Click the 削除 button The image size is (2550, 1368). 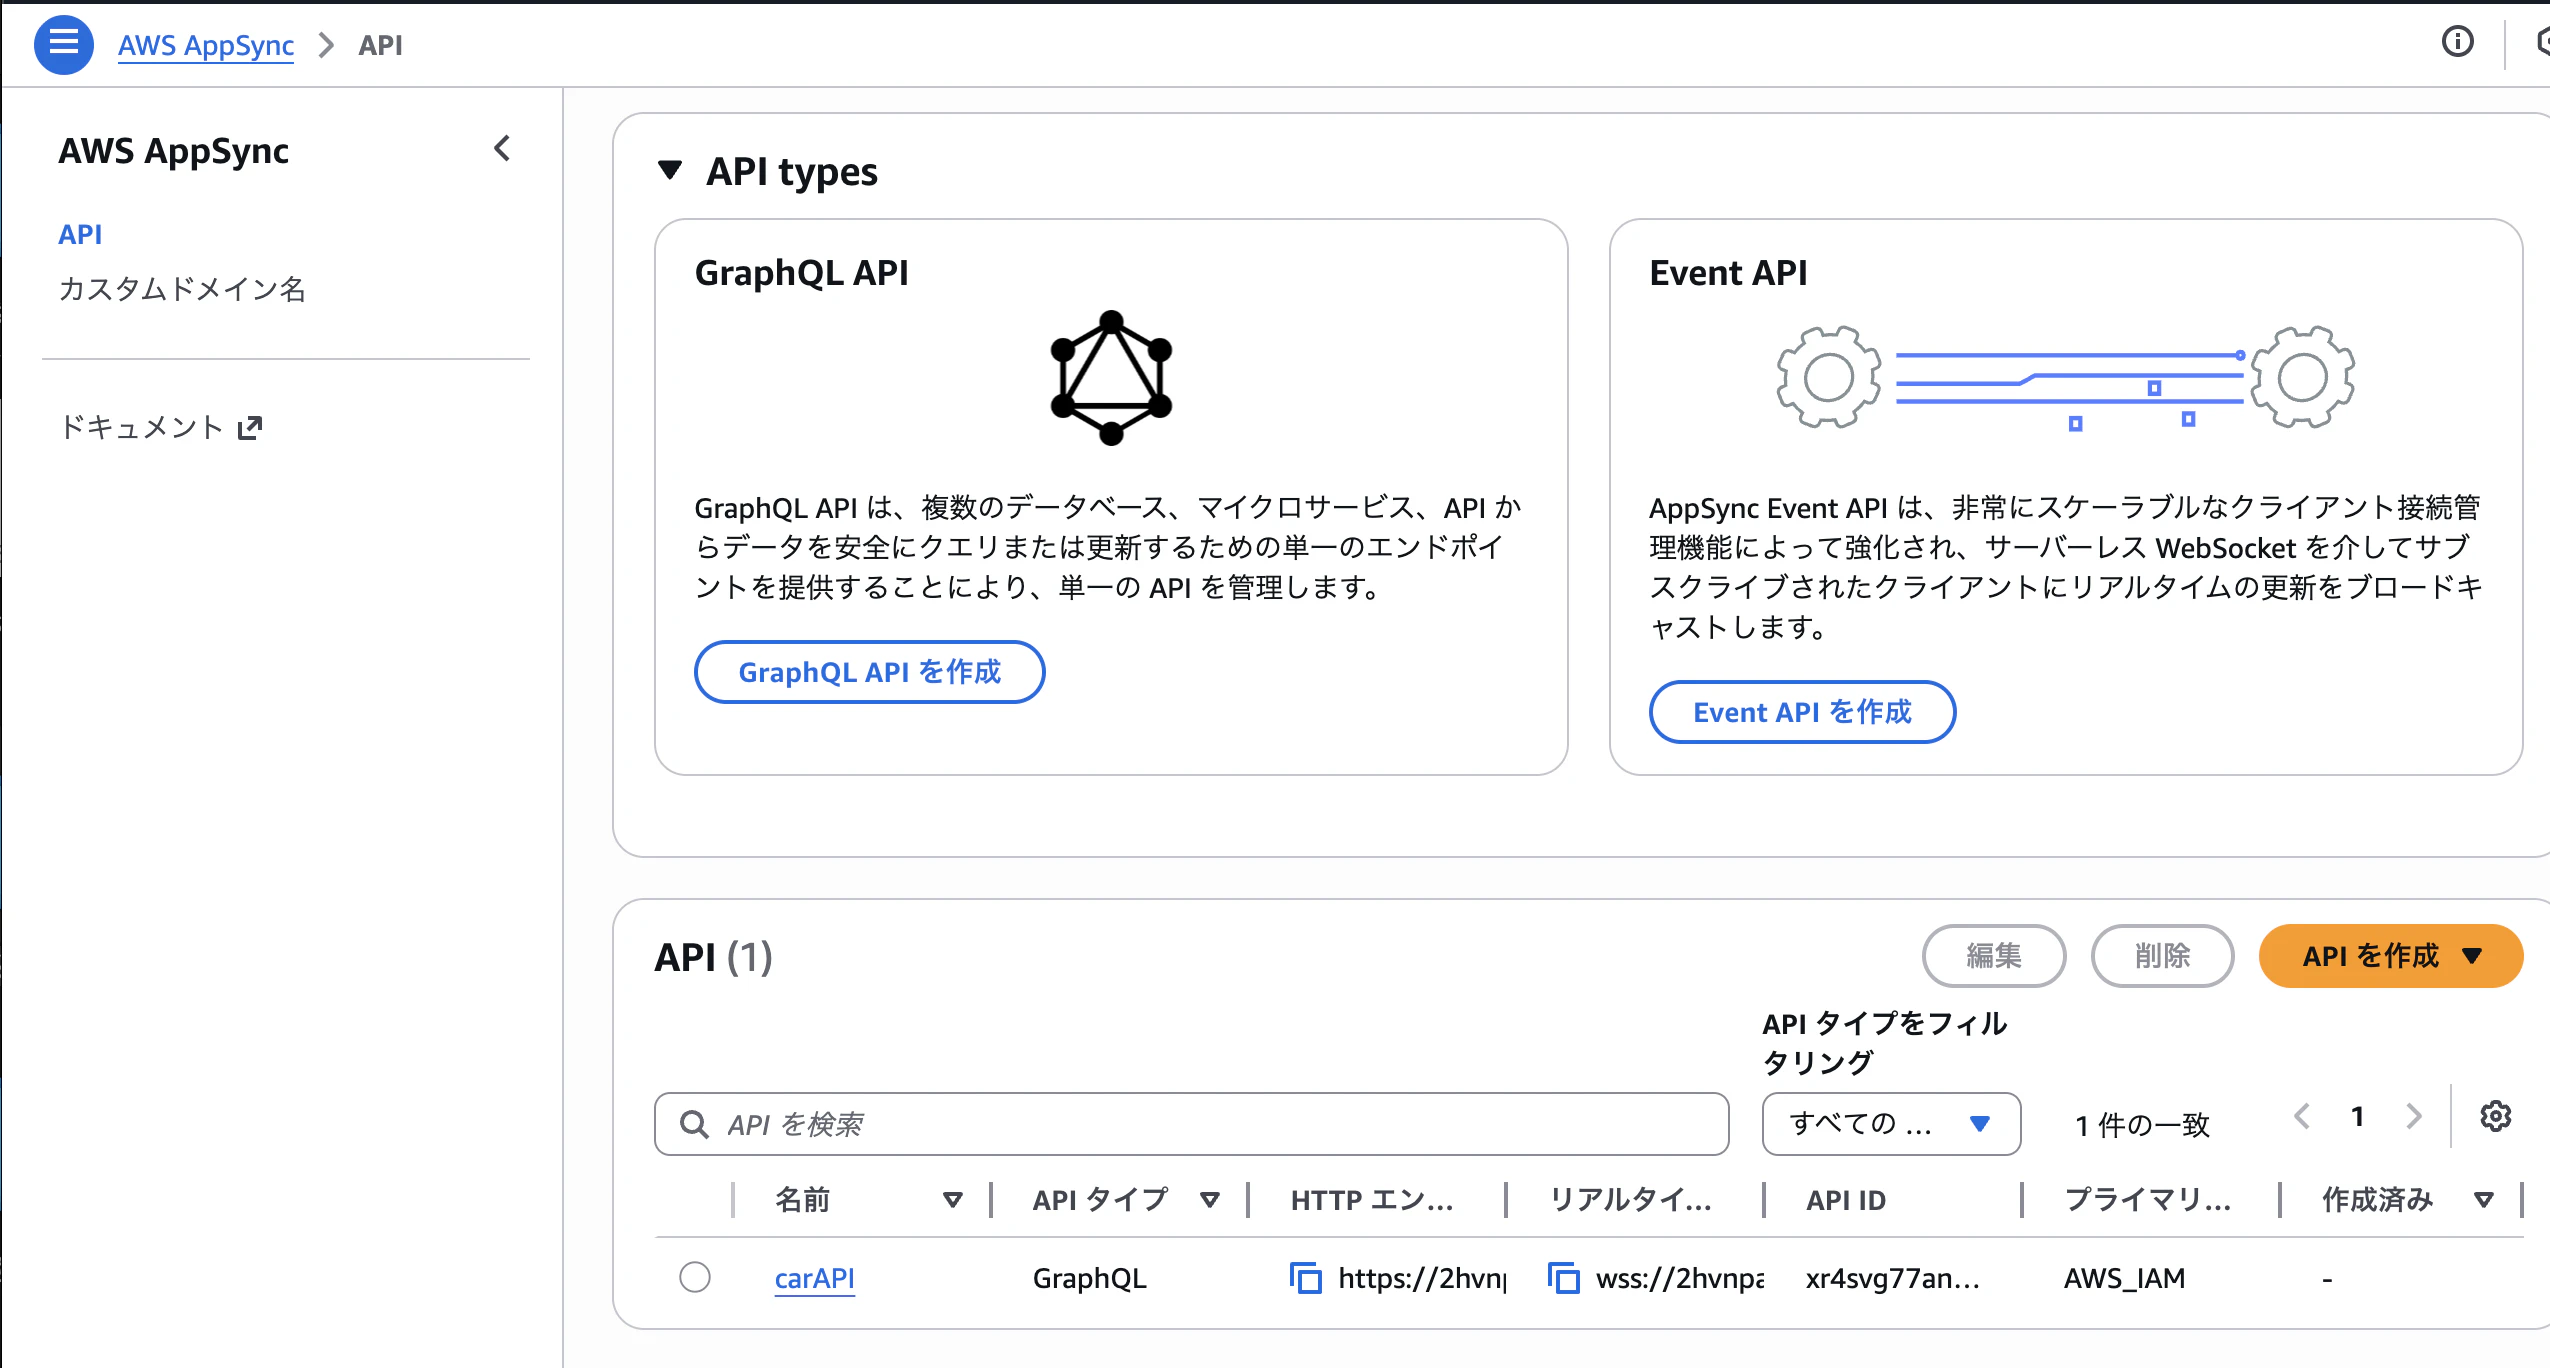tap(2162, 956)
